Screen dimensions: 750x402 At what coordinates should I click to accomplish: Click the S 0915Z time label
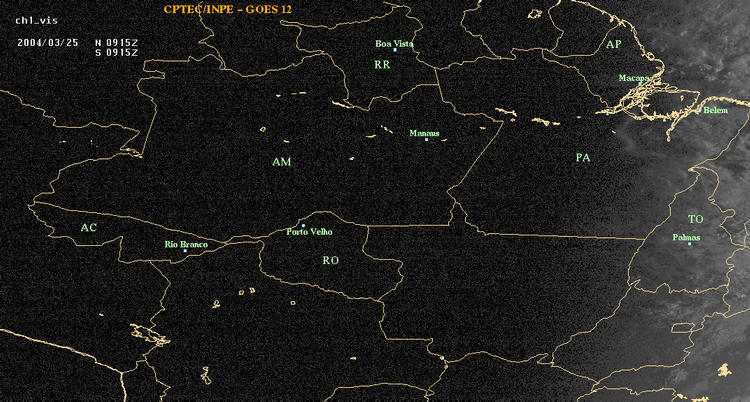click(116, 53)
